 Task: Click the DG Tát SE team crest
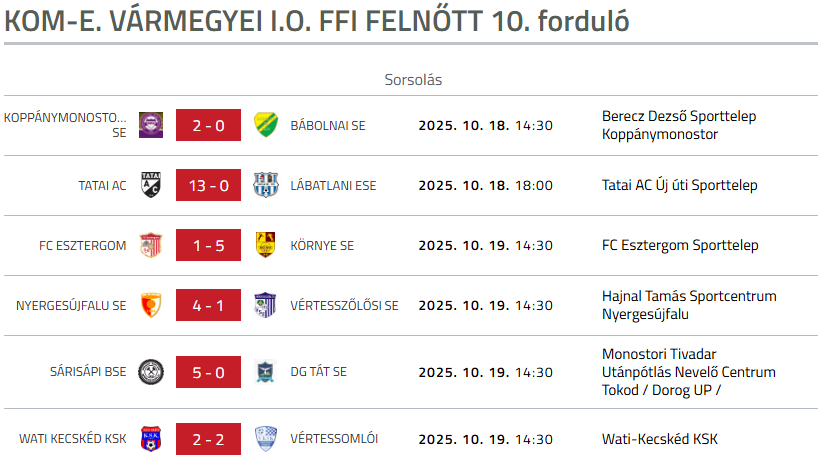click(265, 371)
